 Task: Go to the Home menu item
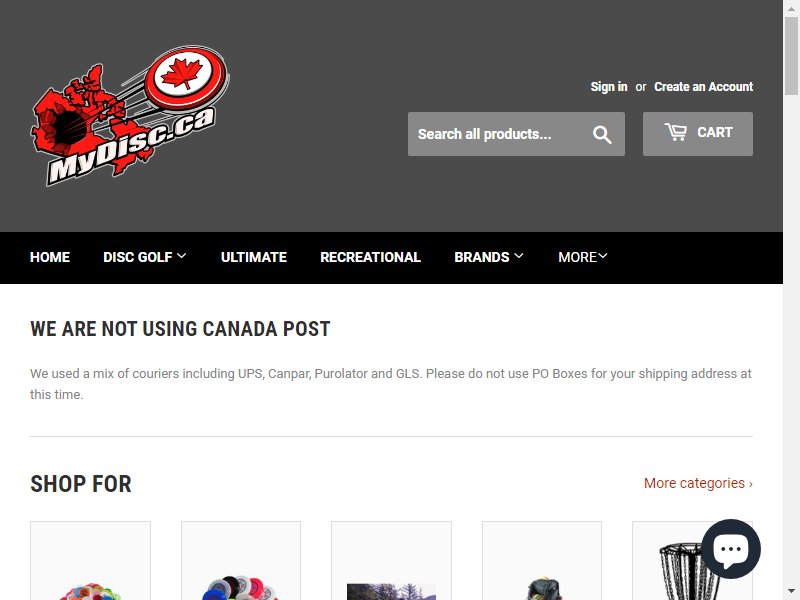(x=50, y=257)
